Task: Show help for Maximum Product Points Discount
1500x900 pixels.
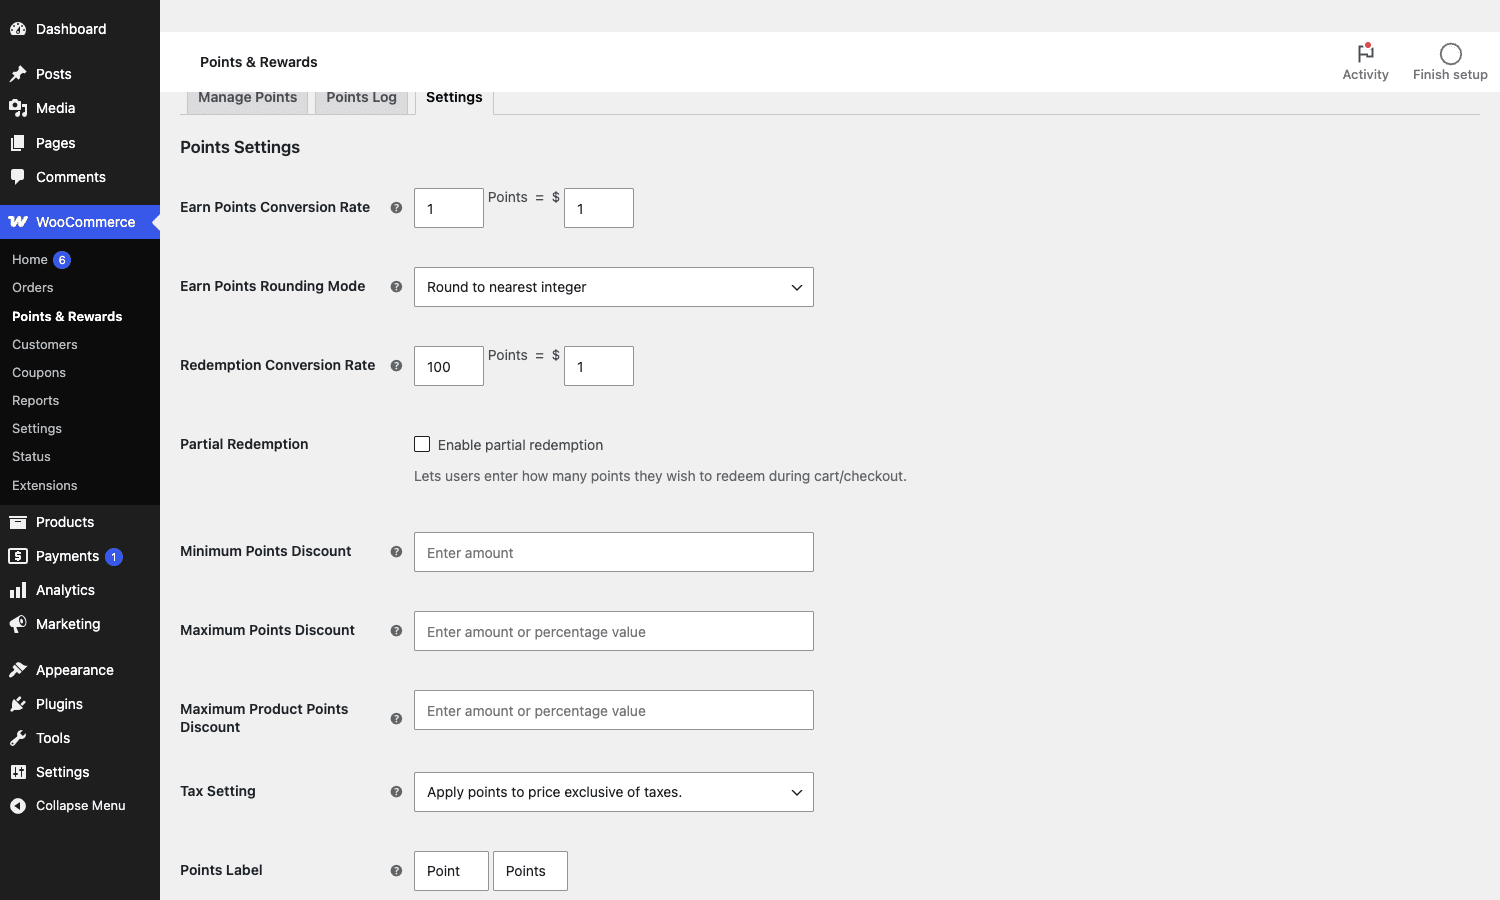Action: [x=396, y=719]
